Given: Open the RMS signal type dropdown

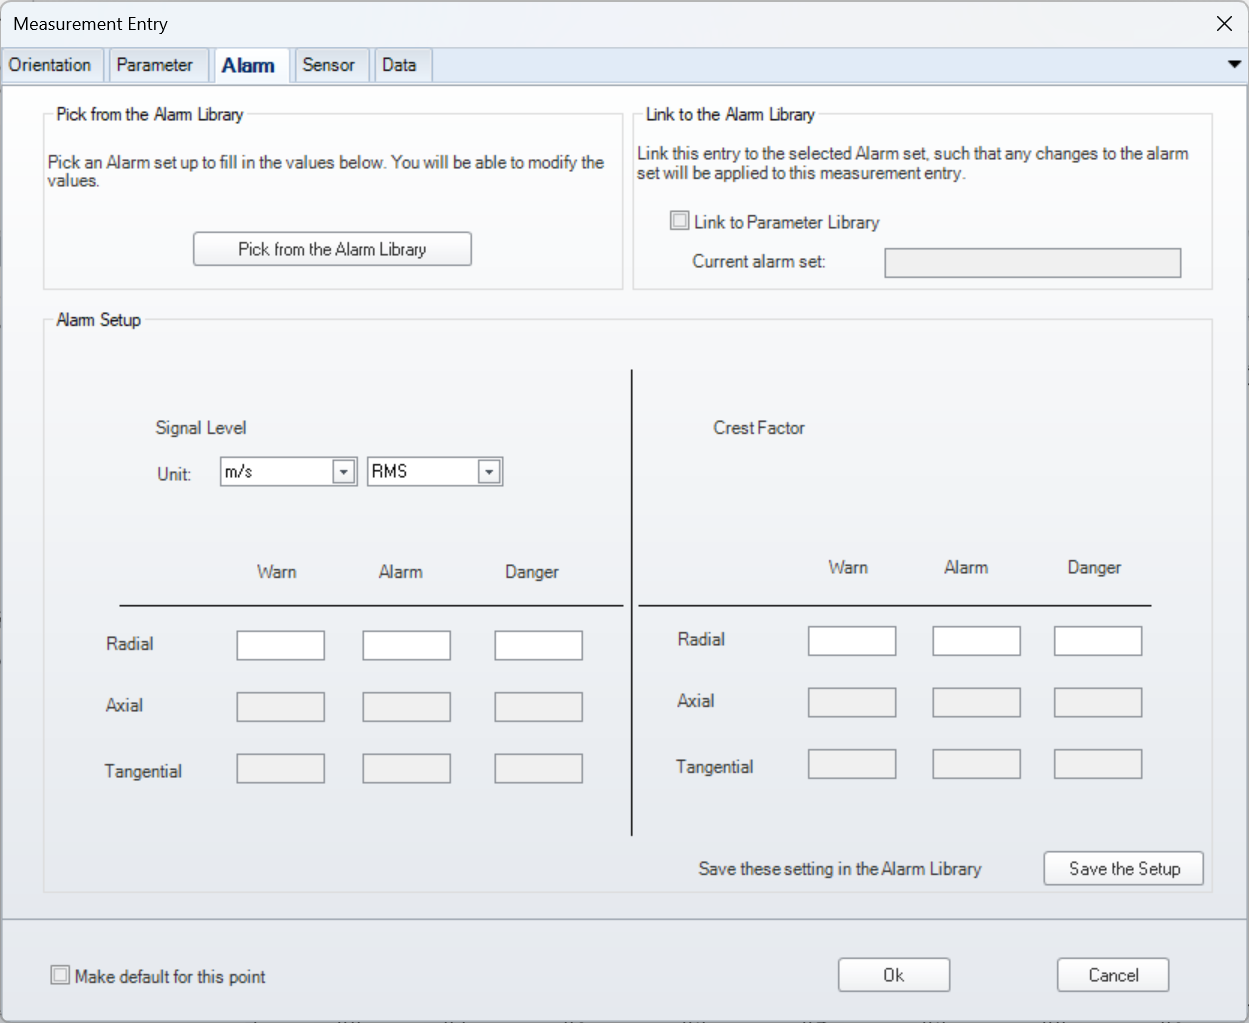Looking at the screenshot, I should 489,472.
